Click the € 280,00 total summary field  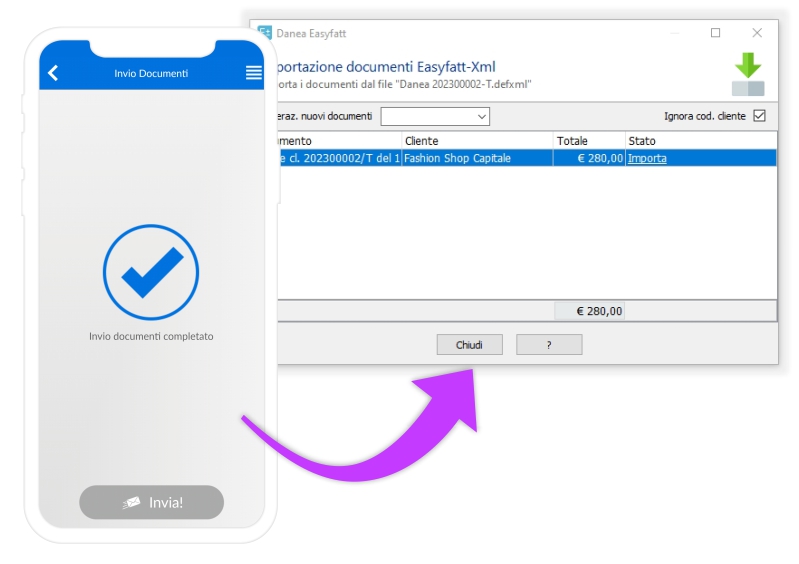(590, 311)
